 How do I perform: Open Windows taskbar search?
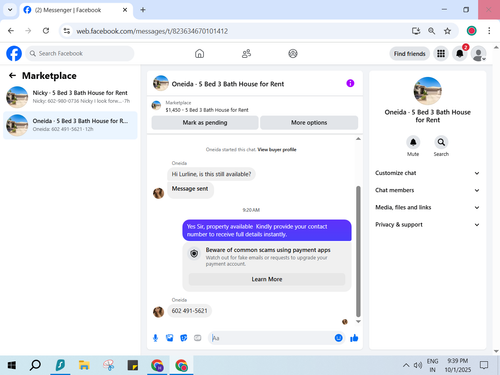pos(35,365)
